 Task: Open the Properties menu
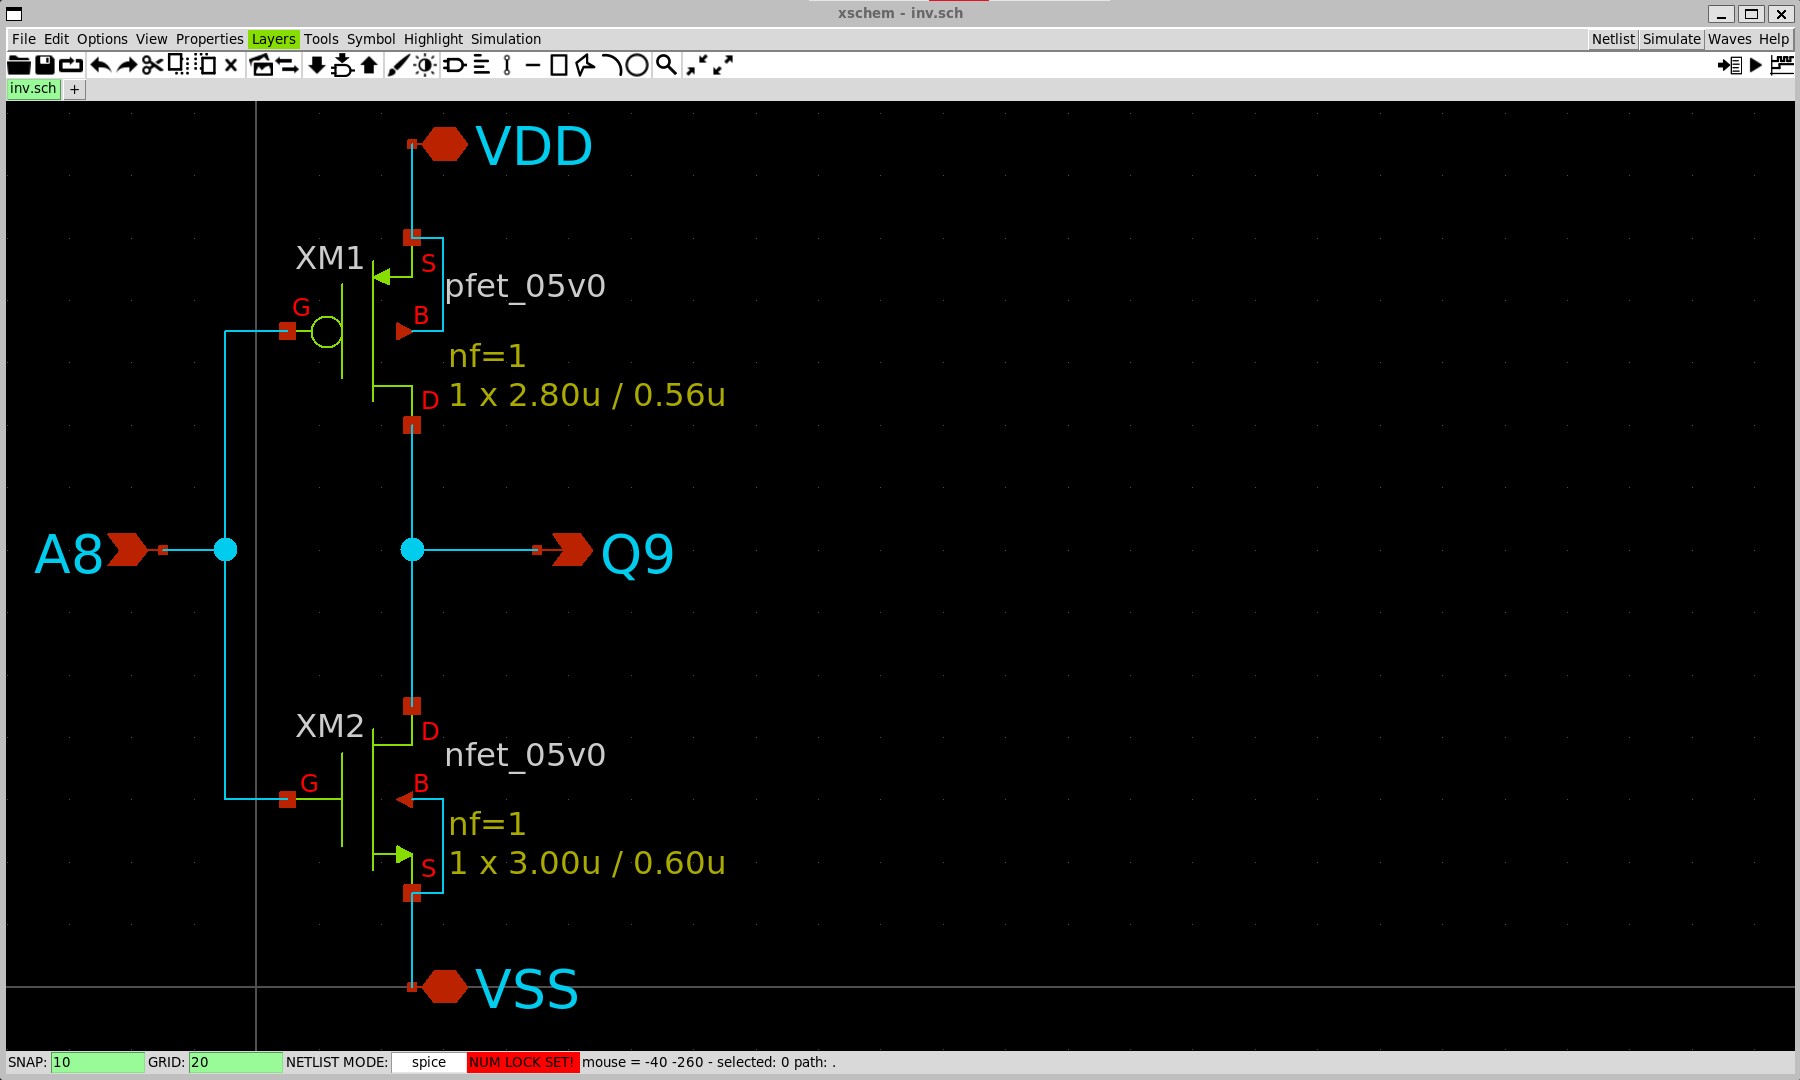(210, 39)
